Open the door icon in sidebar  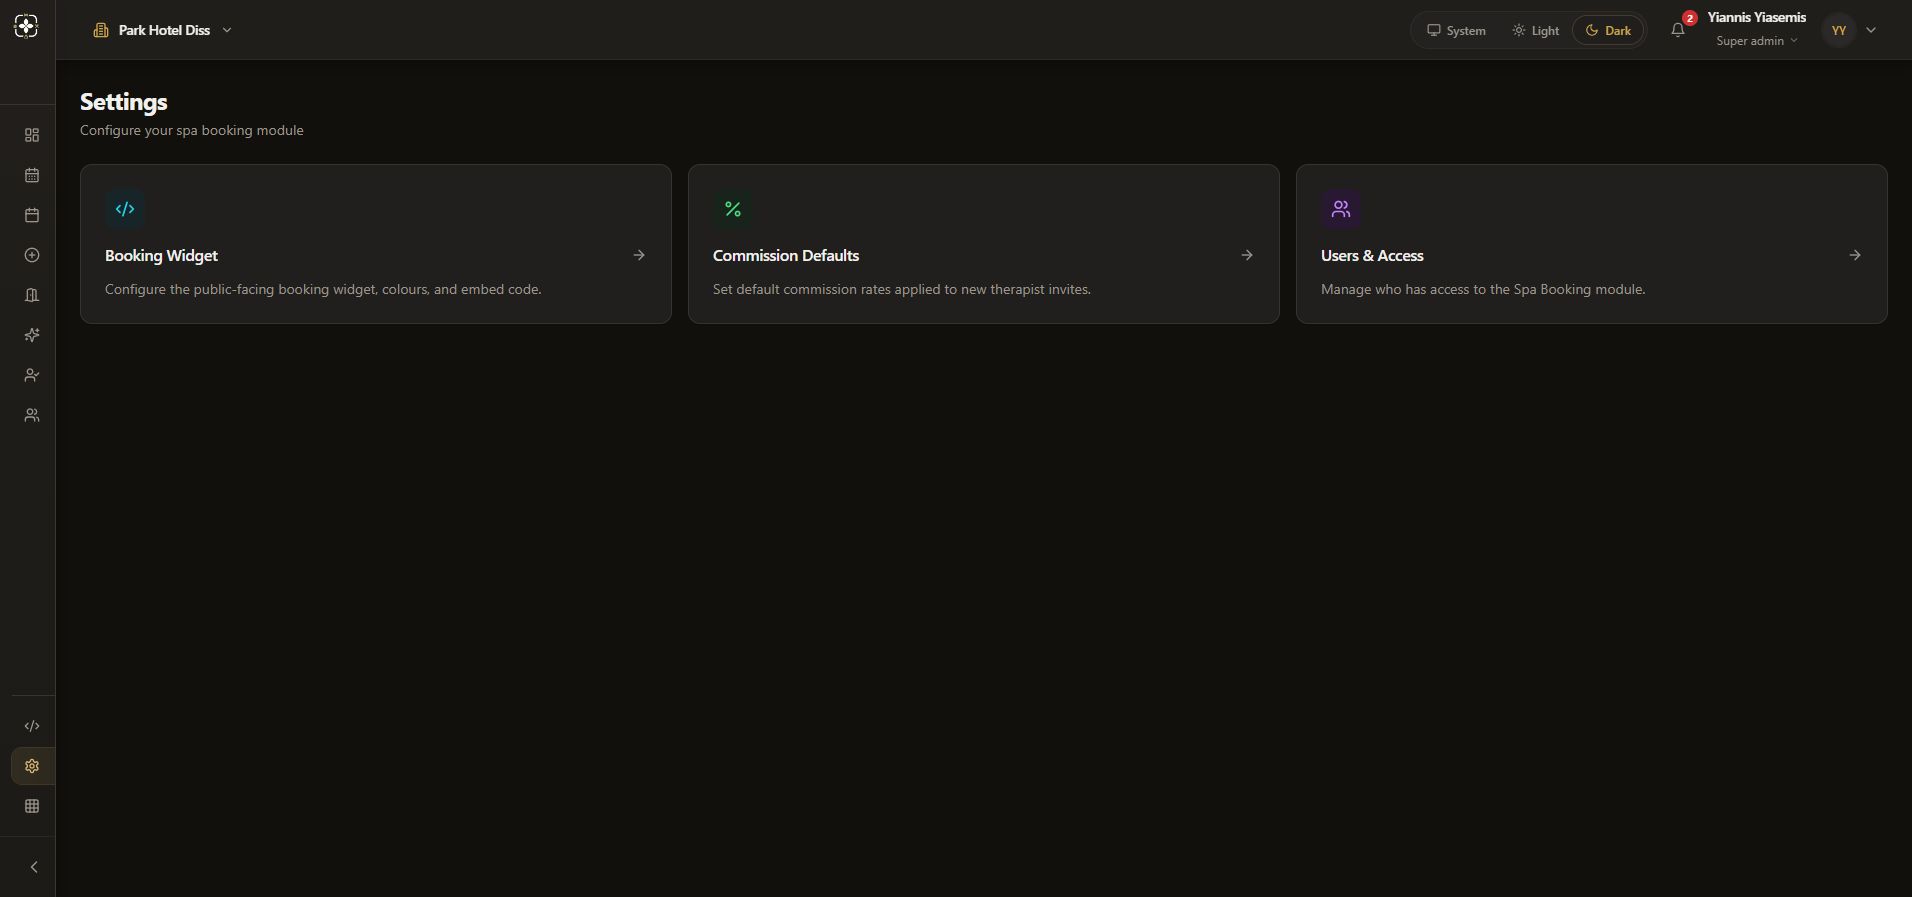pyautogui.click(x=32, y=295)
